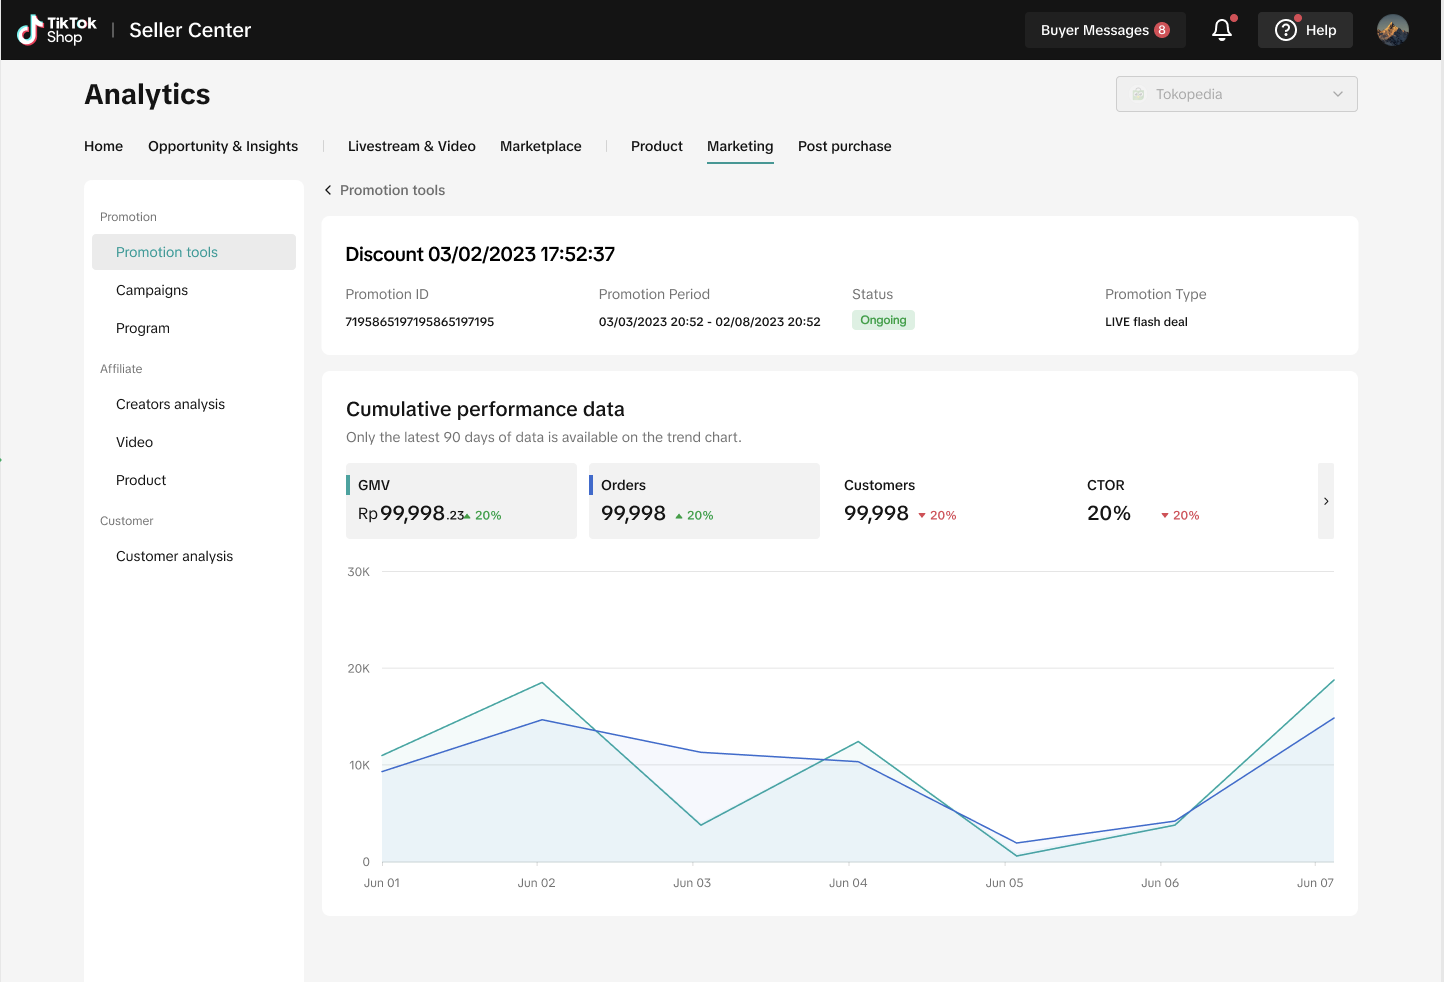This screenshot has height=982, width=1444.
Task: Open Creators analysis under Affiliate
Action: point(170,404)
